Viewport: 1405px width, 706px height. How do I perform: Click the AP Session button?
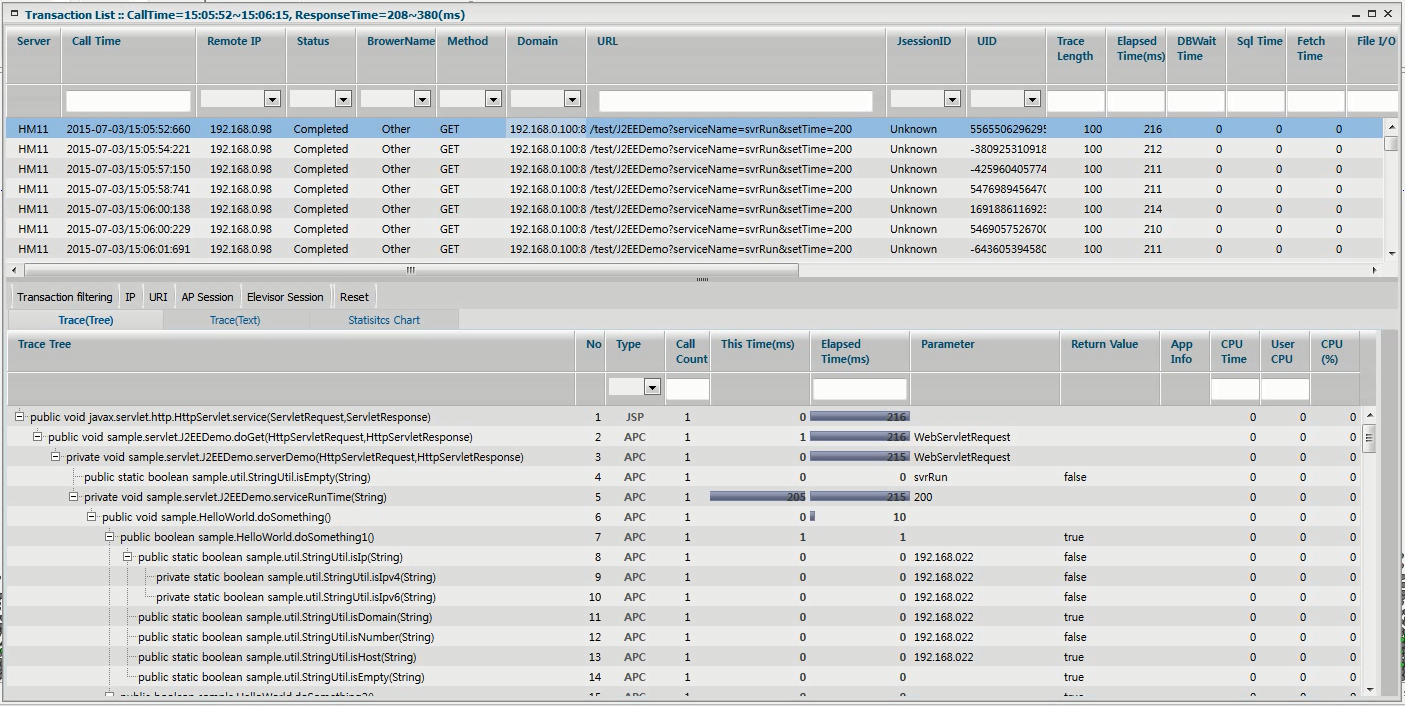pyautogui.click(x=207, y=297)
